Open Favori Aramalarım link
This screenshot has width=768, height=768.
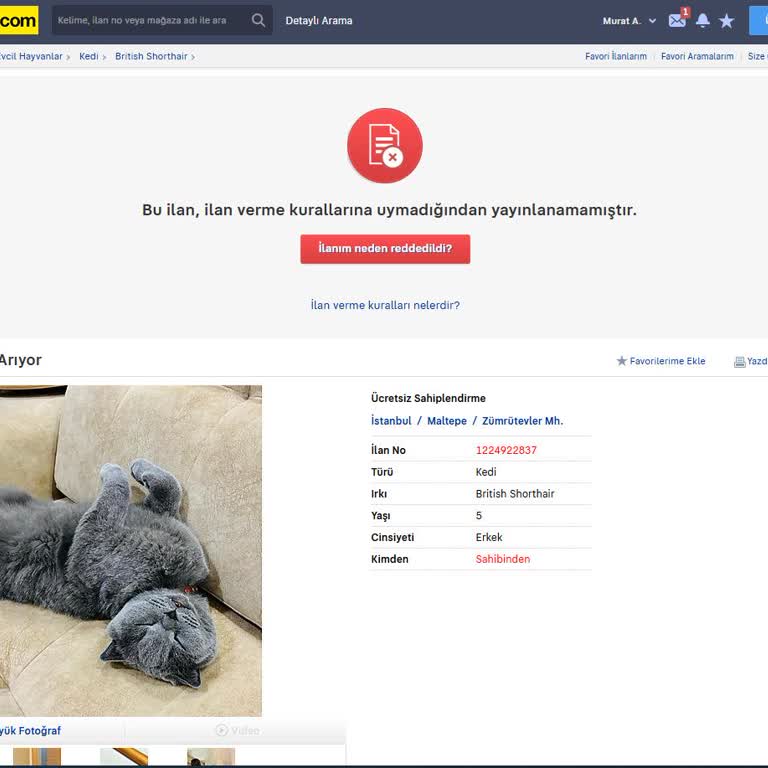tap(697, 56)
